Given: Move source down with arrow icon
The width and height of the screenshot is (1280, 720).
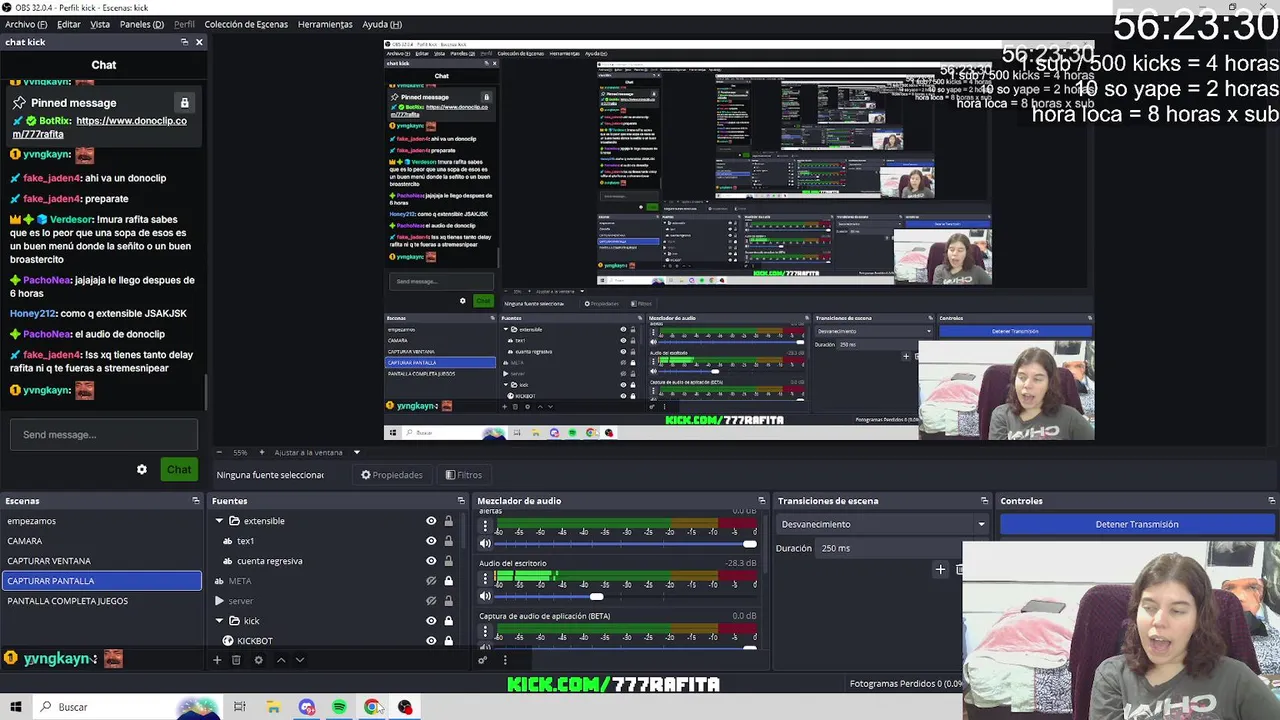Looking at the screenshot, I should tap(299, 660).
